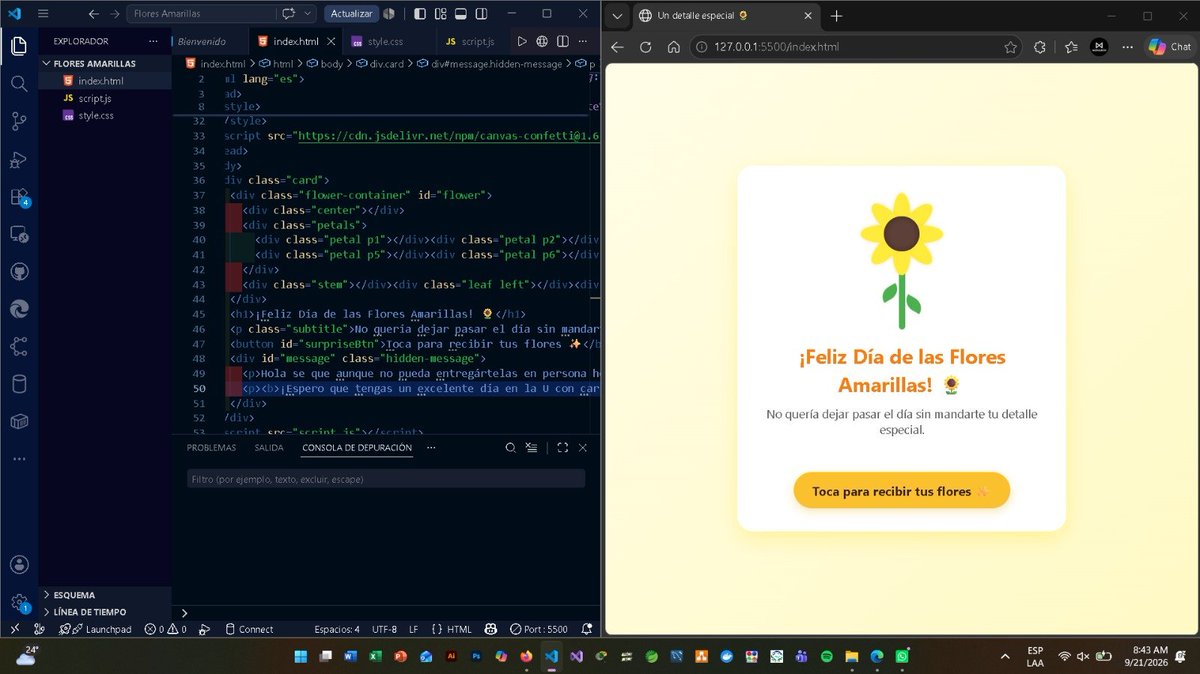Switch to the script.js editor tab
This screenshot has width=1200, height=674.
pyautogui.click(x=470, y=41)
